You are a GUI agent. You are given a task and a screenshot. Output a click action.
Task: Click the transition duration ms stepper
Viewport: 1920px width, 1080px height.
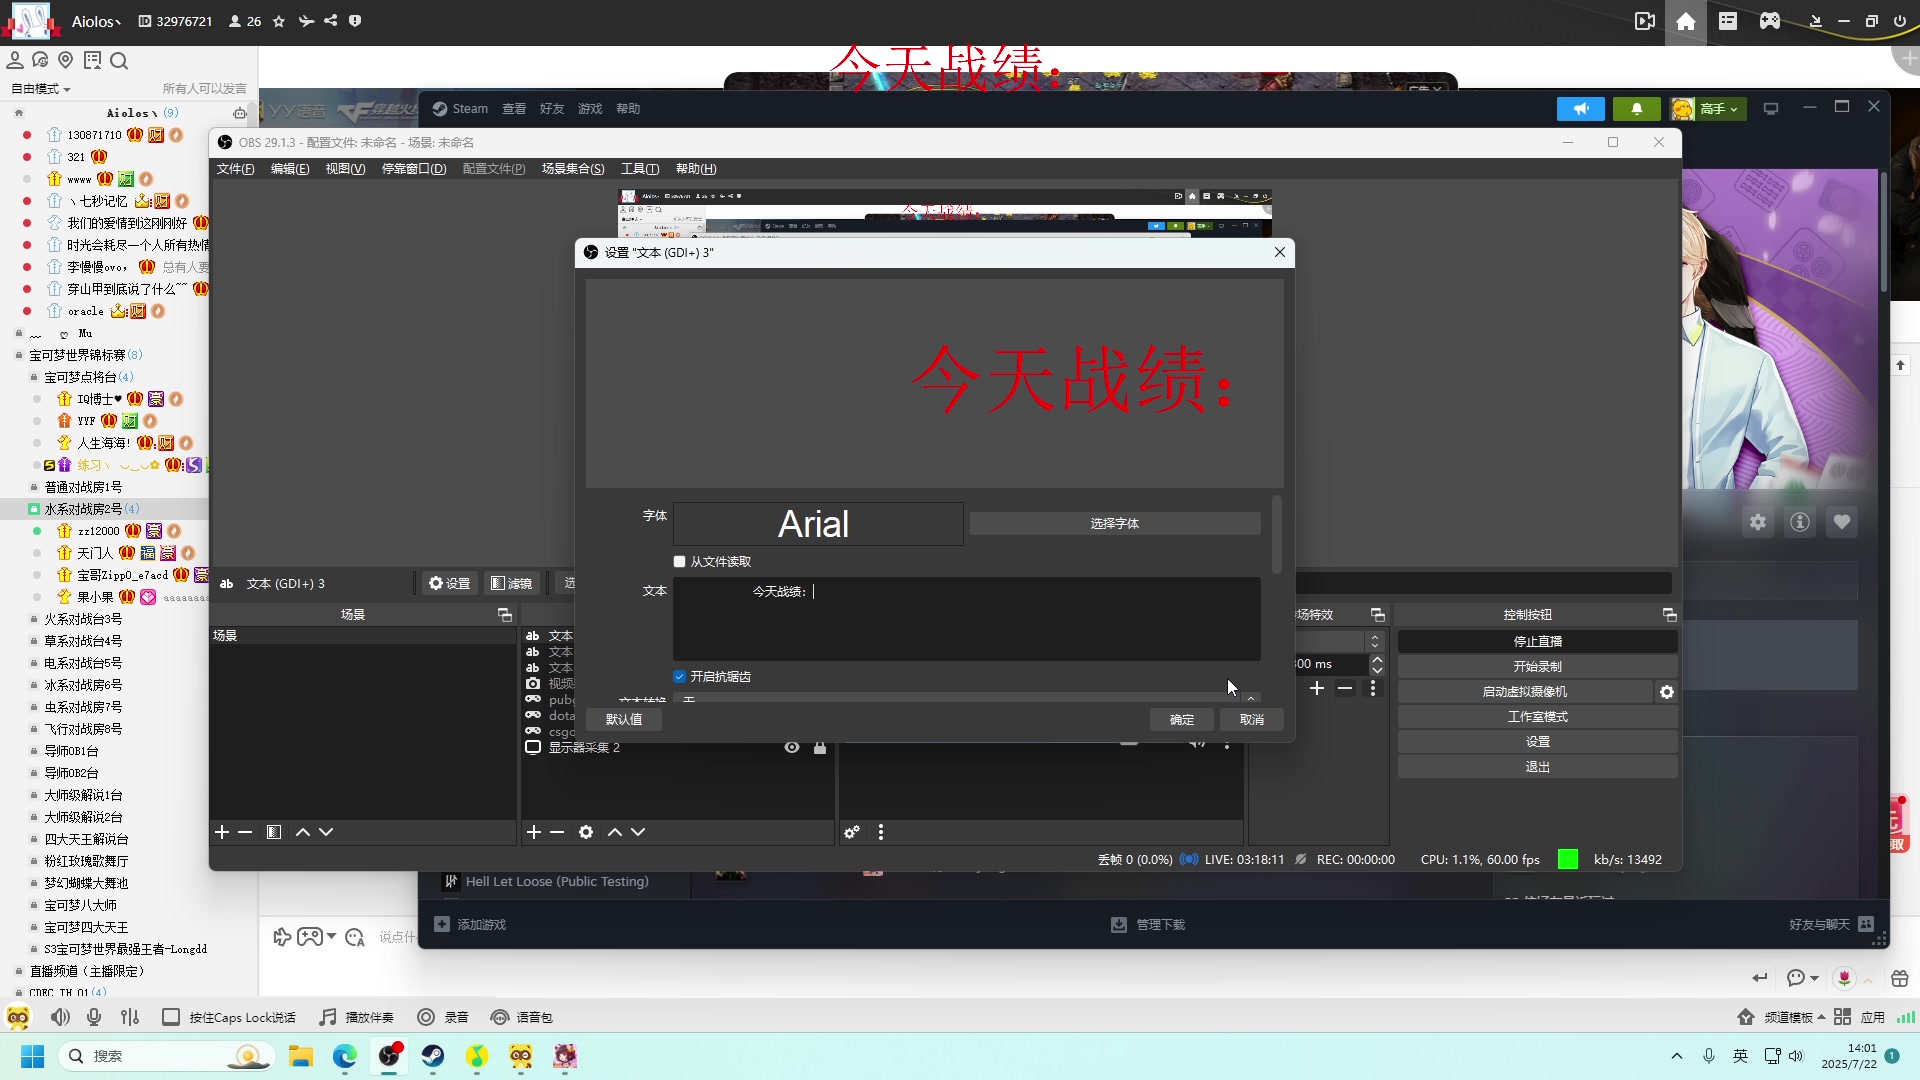click(x=1377, y=664)
